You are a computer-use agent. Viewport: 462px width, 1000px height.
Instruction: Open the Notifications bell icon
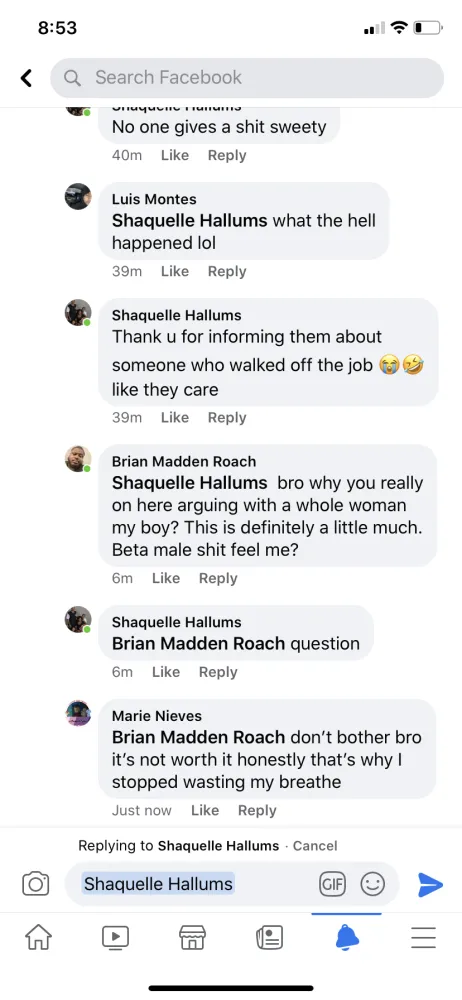(x=346, y=937)
